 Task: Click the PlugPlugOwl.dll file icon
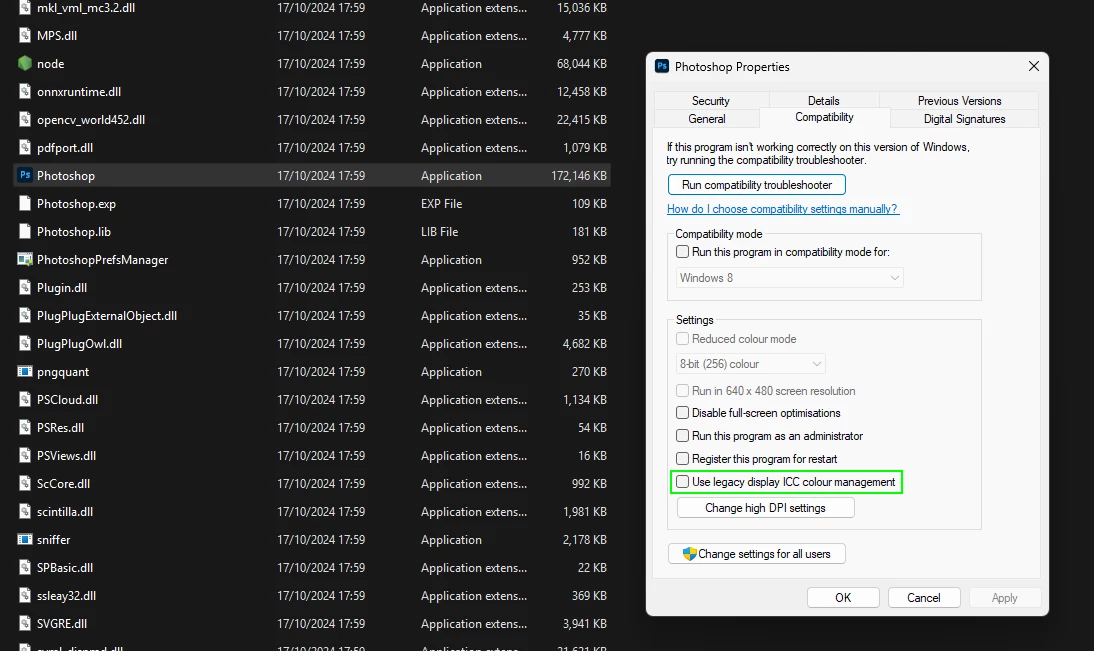25,343
